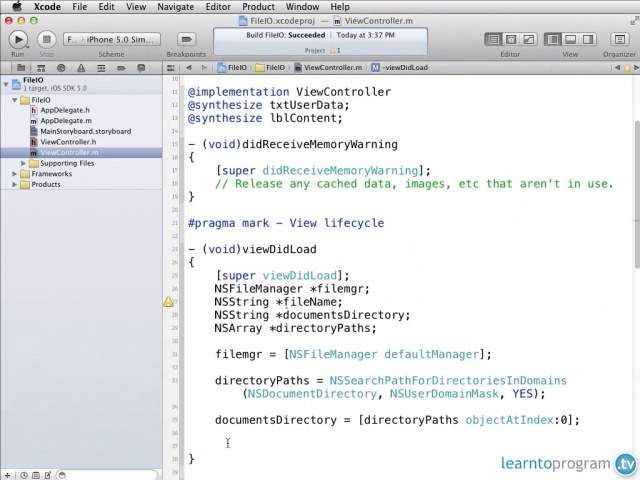640x480 pixels.
Task: Collapse the FileIO project root
Action: (x=6, y=84)
